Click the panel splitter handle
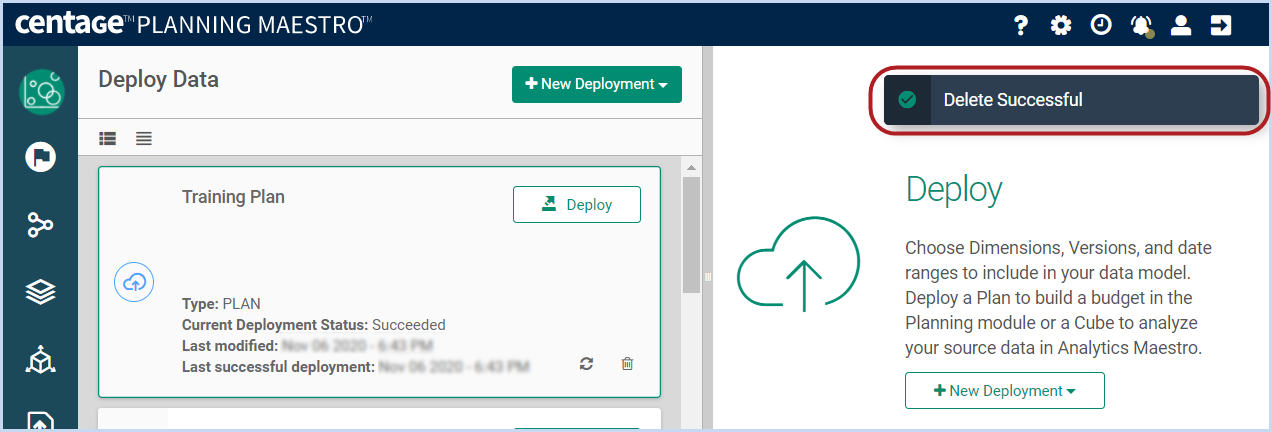 click(x=707, y=278)
